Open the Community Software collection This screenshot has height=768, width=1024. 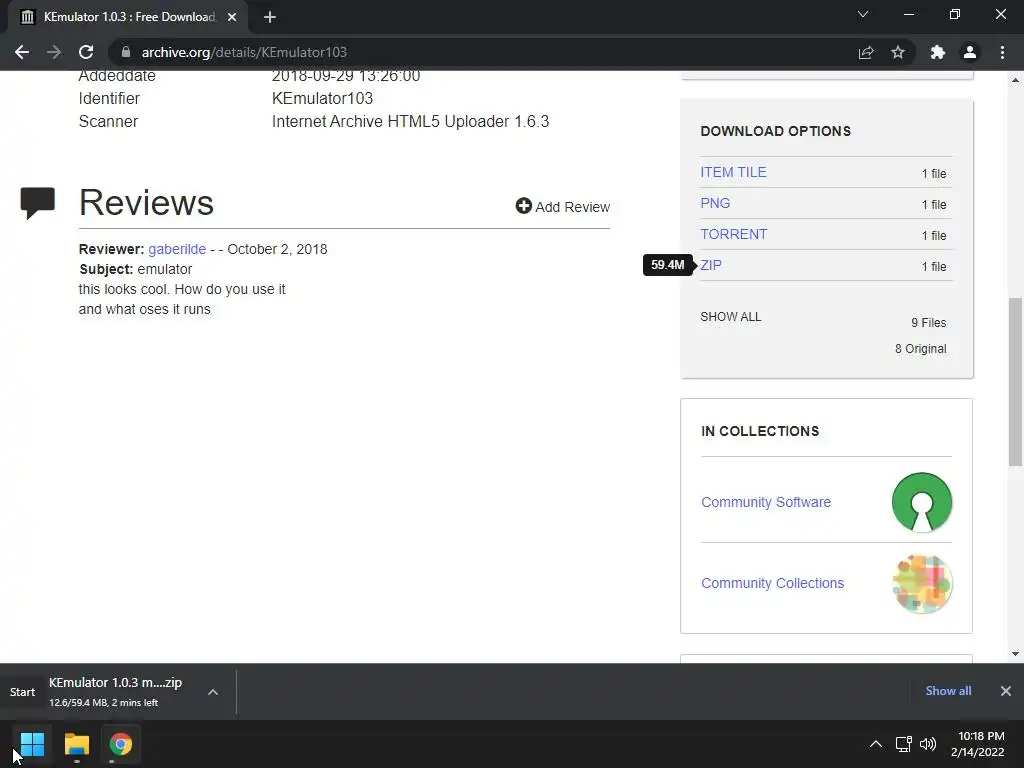point(766,502)
